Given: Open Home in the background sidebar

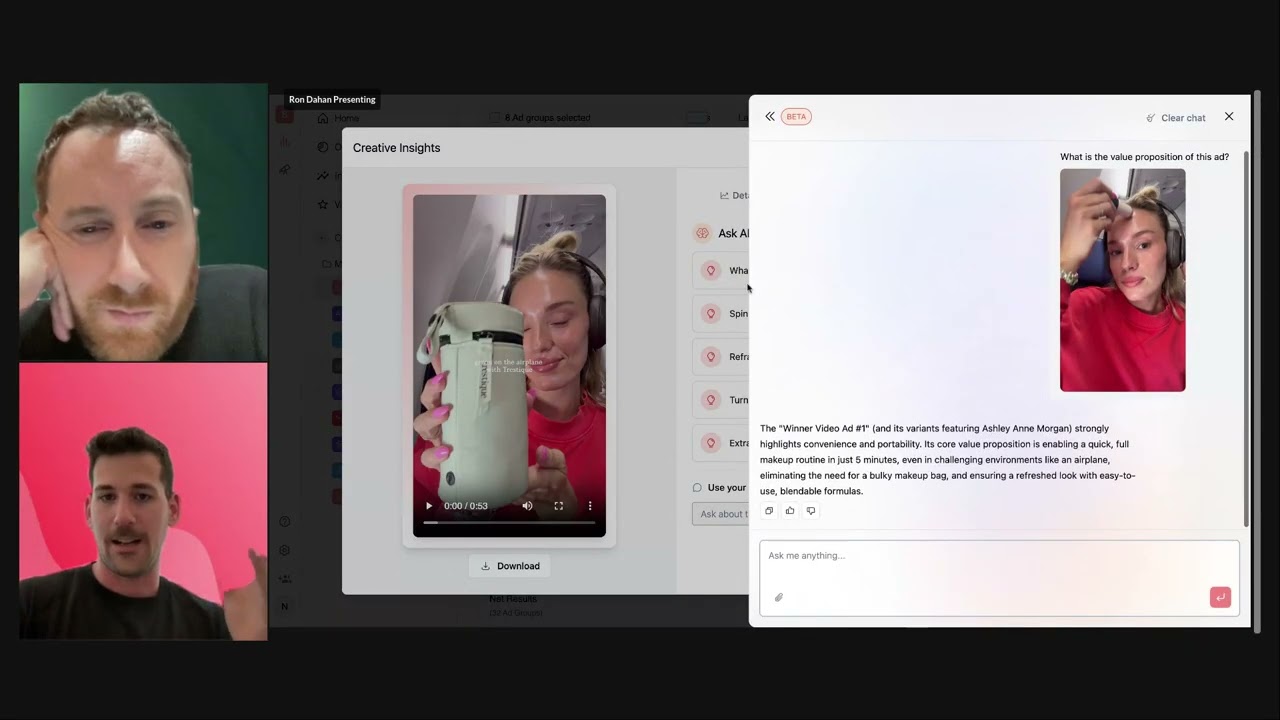Looking at the screenshot, I should pos(337,118).
